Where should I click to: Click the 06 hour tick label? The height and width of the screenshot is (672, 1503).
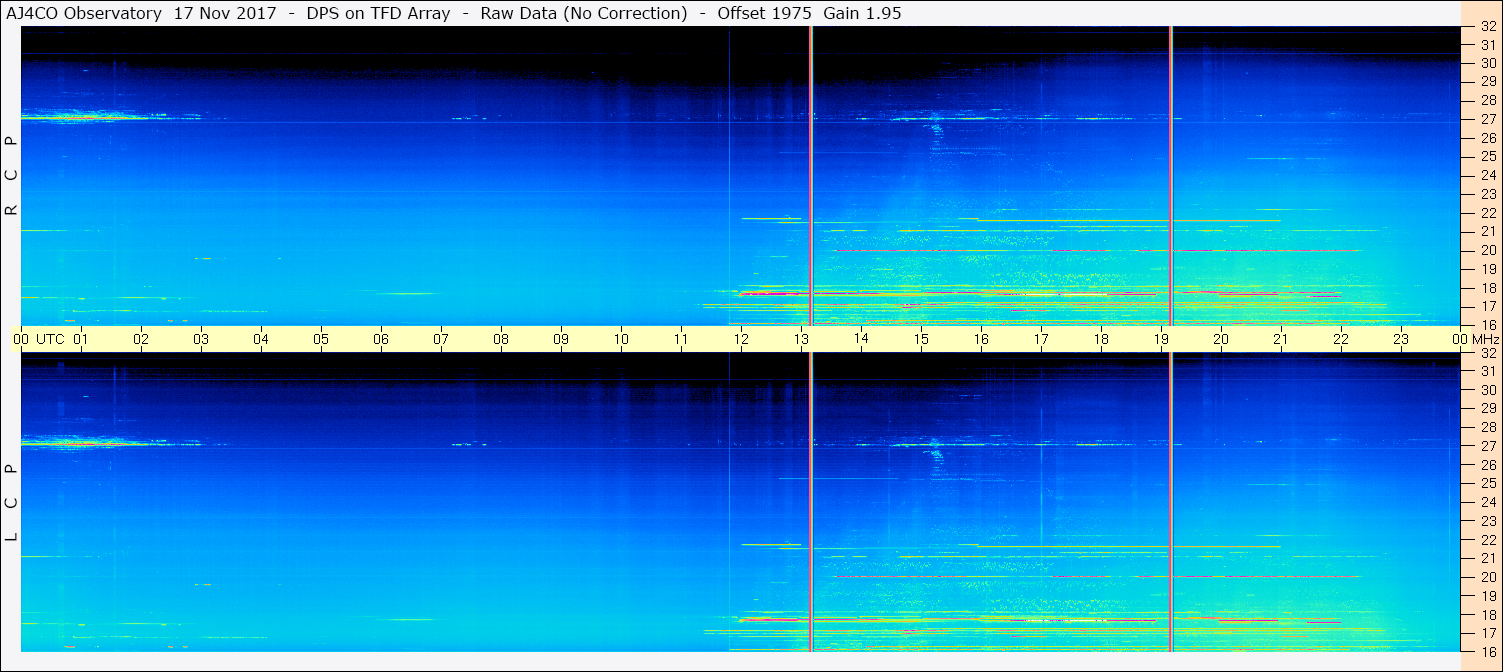[x=381, y=339]
